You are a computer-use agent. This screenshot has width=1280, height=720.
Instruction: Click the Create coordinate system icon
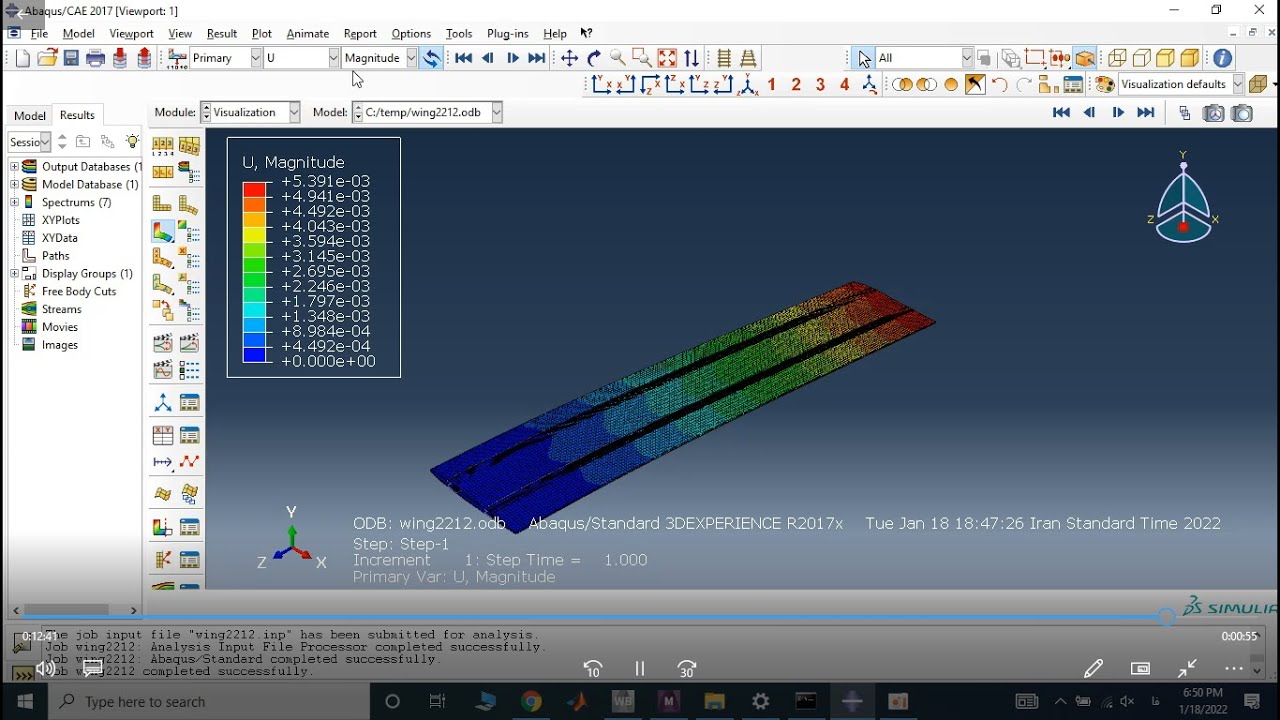click(x=163, y=403)
